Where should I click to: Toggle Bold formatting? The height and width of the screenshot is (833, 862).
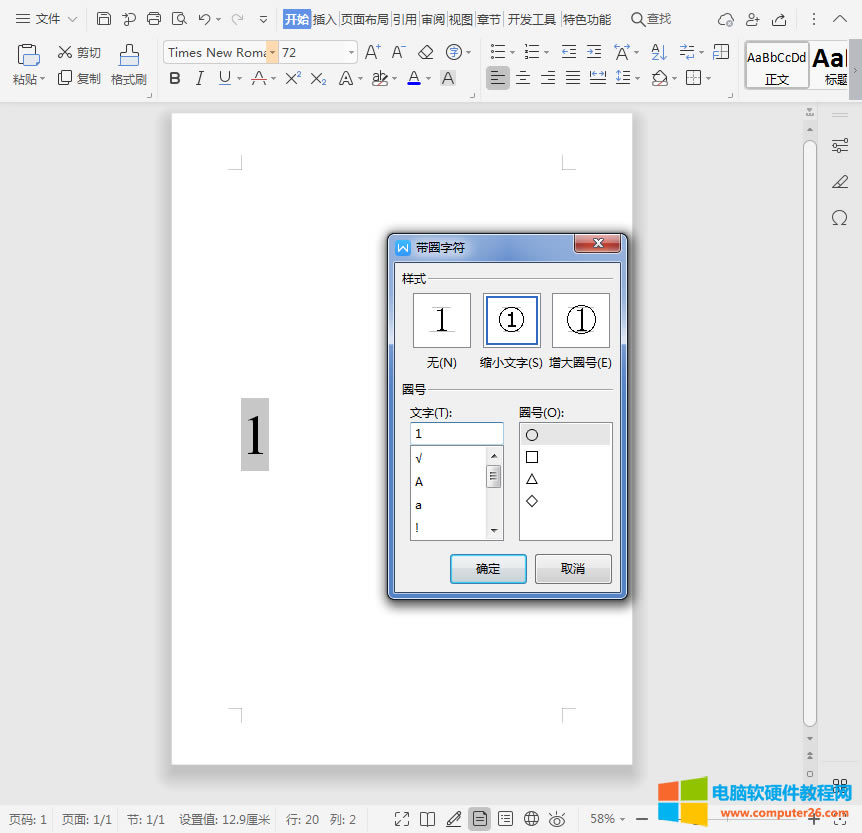coord(175,78)
